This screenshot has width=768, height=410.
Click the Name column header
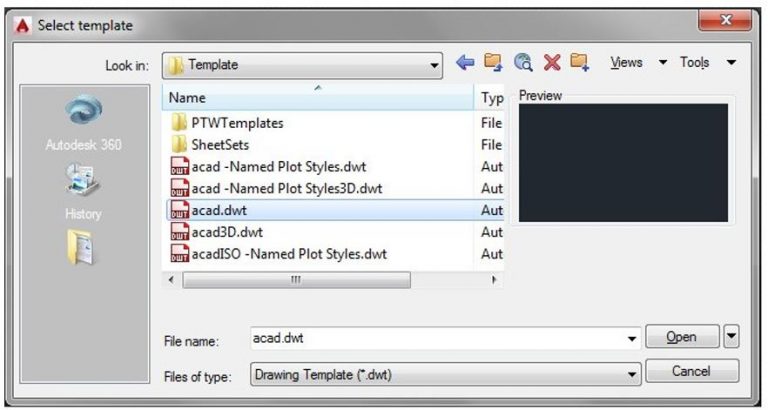[316, 98]
